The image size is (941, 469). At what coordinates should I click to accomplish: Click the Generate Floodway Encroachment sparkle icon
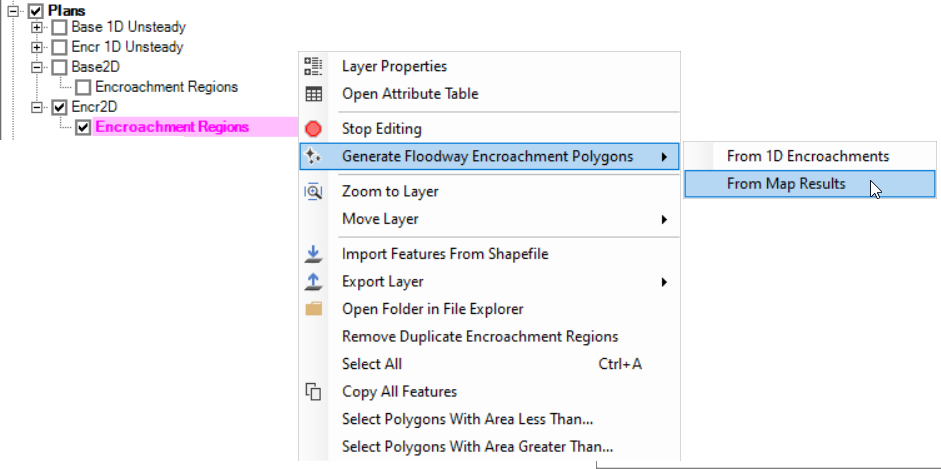313,157
